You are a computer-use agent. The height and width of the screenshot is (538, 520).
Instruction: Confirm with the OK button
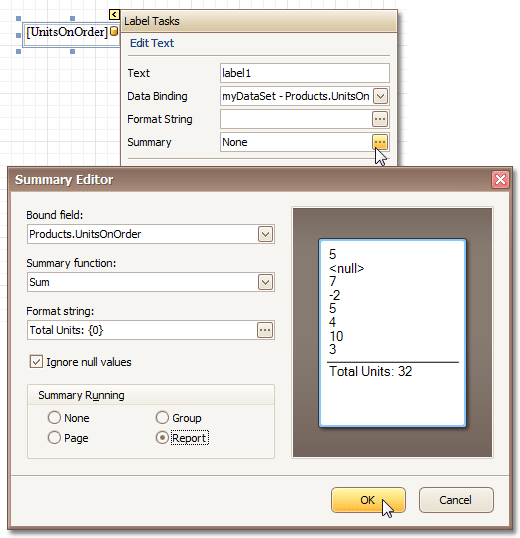368,500
